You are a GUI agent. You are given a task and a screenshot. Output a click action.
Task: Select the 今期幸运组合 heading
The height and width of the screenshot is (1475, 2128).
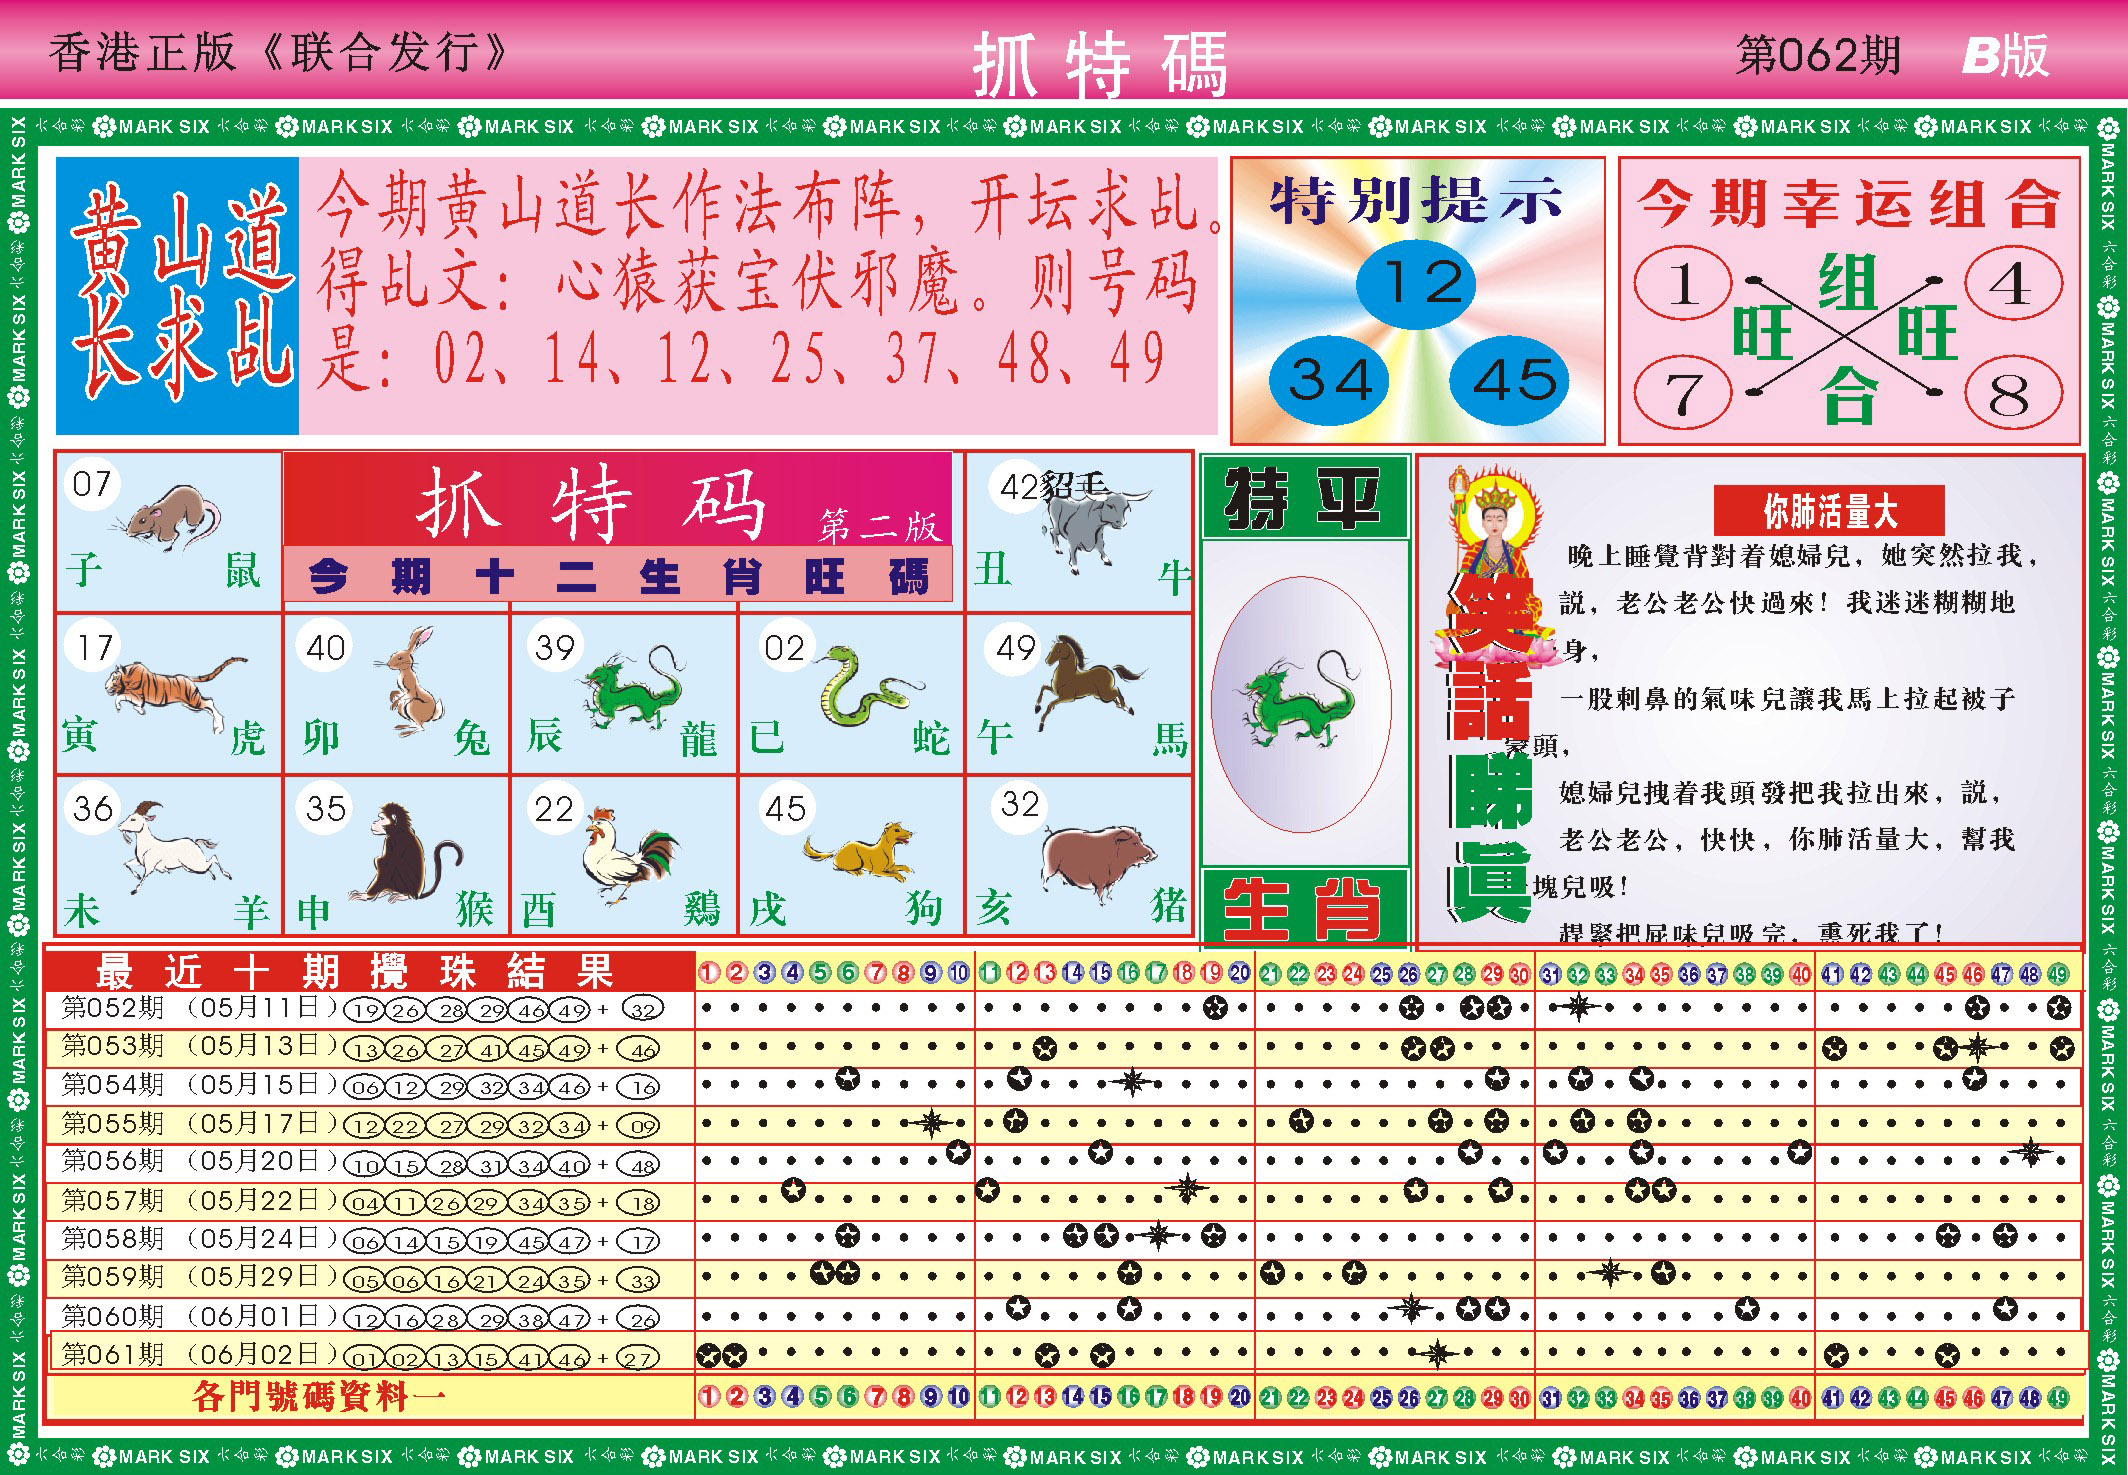[x=1848, y=204]
